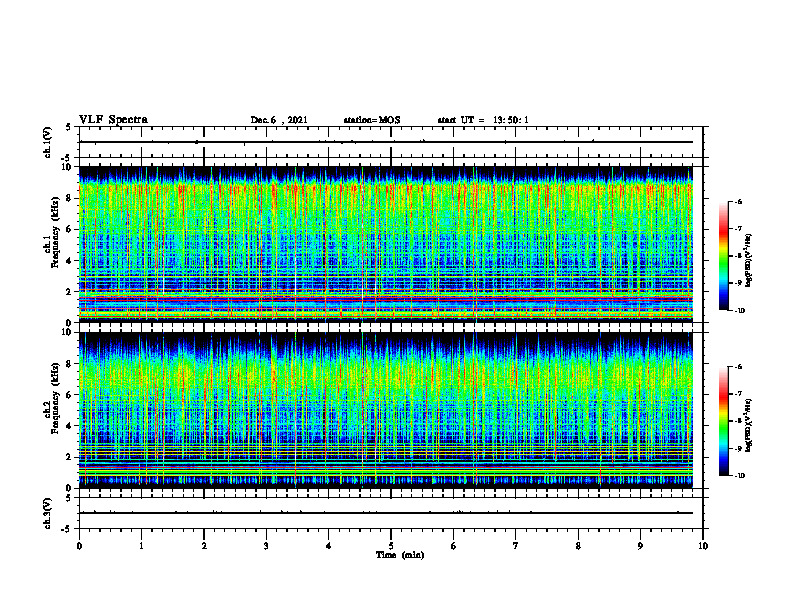Image resolution: width=792 pixels, height=612 pixels.
Task: Click the '-10' label on ch.2 color bar
Action: click(x=739, y=476)
